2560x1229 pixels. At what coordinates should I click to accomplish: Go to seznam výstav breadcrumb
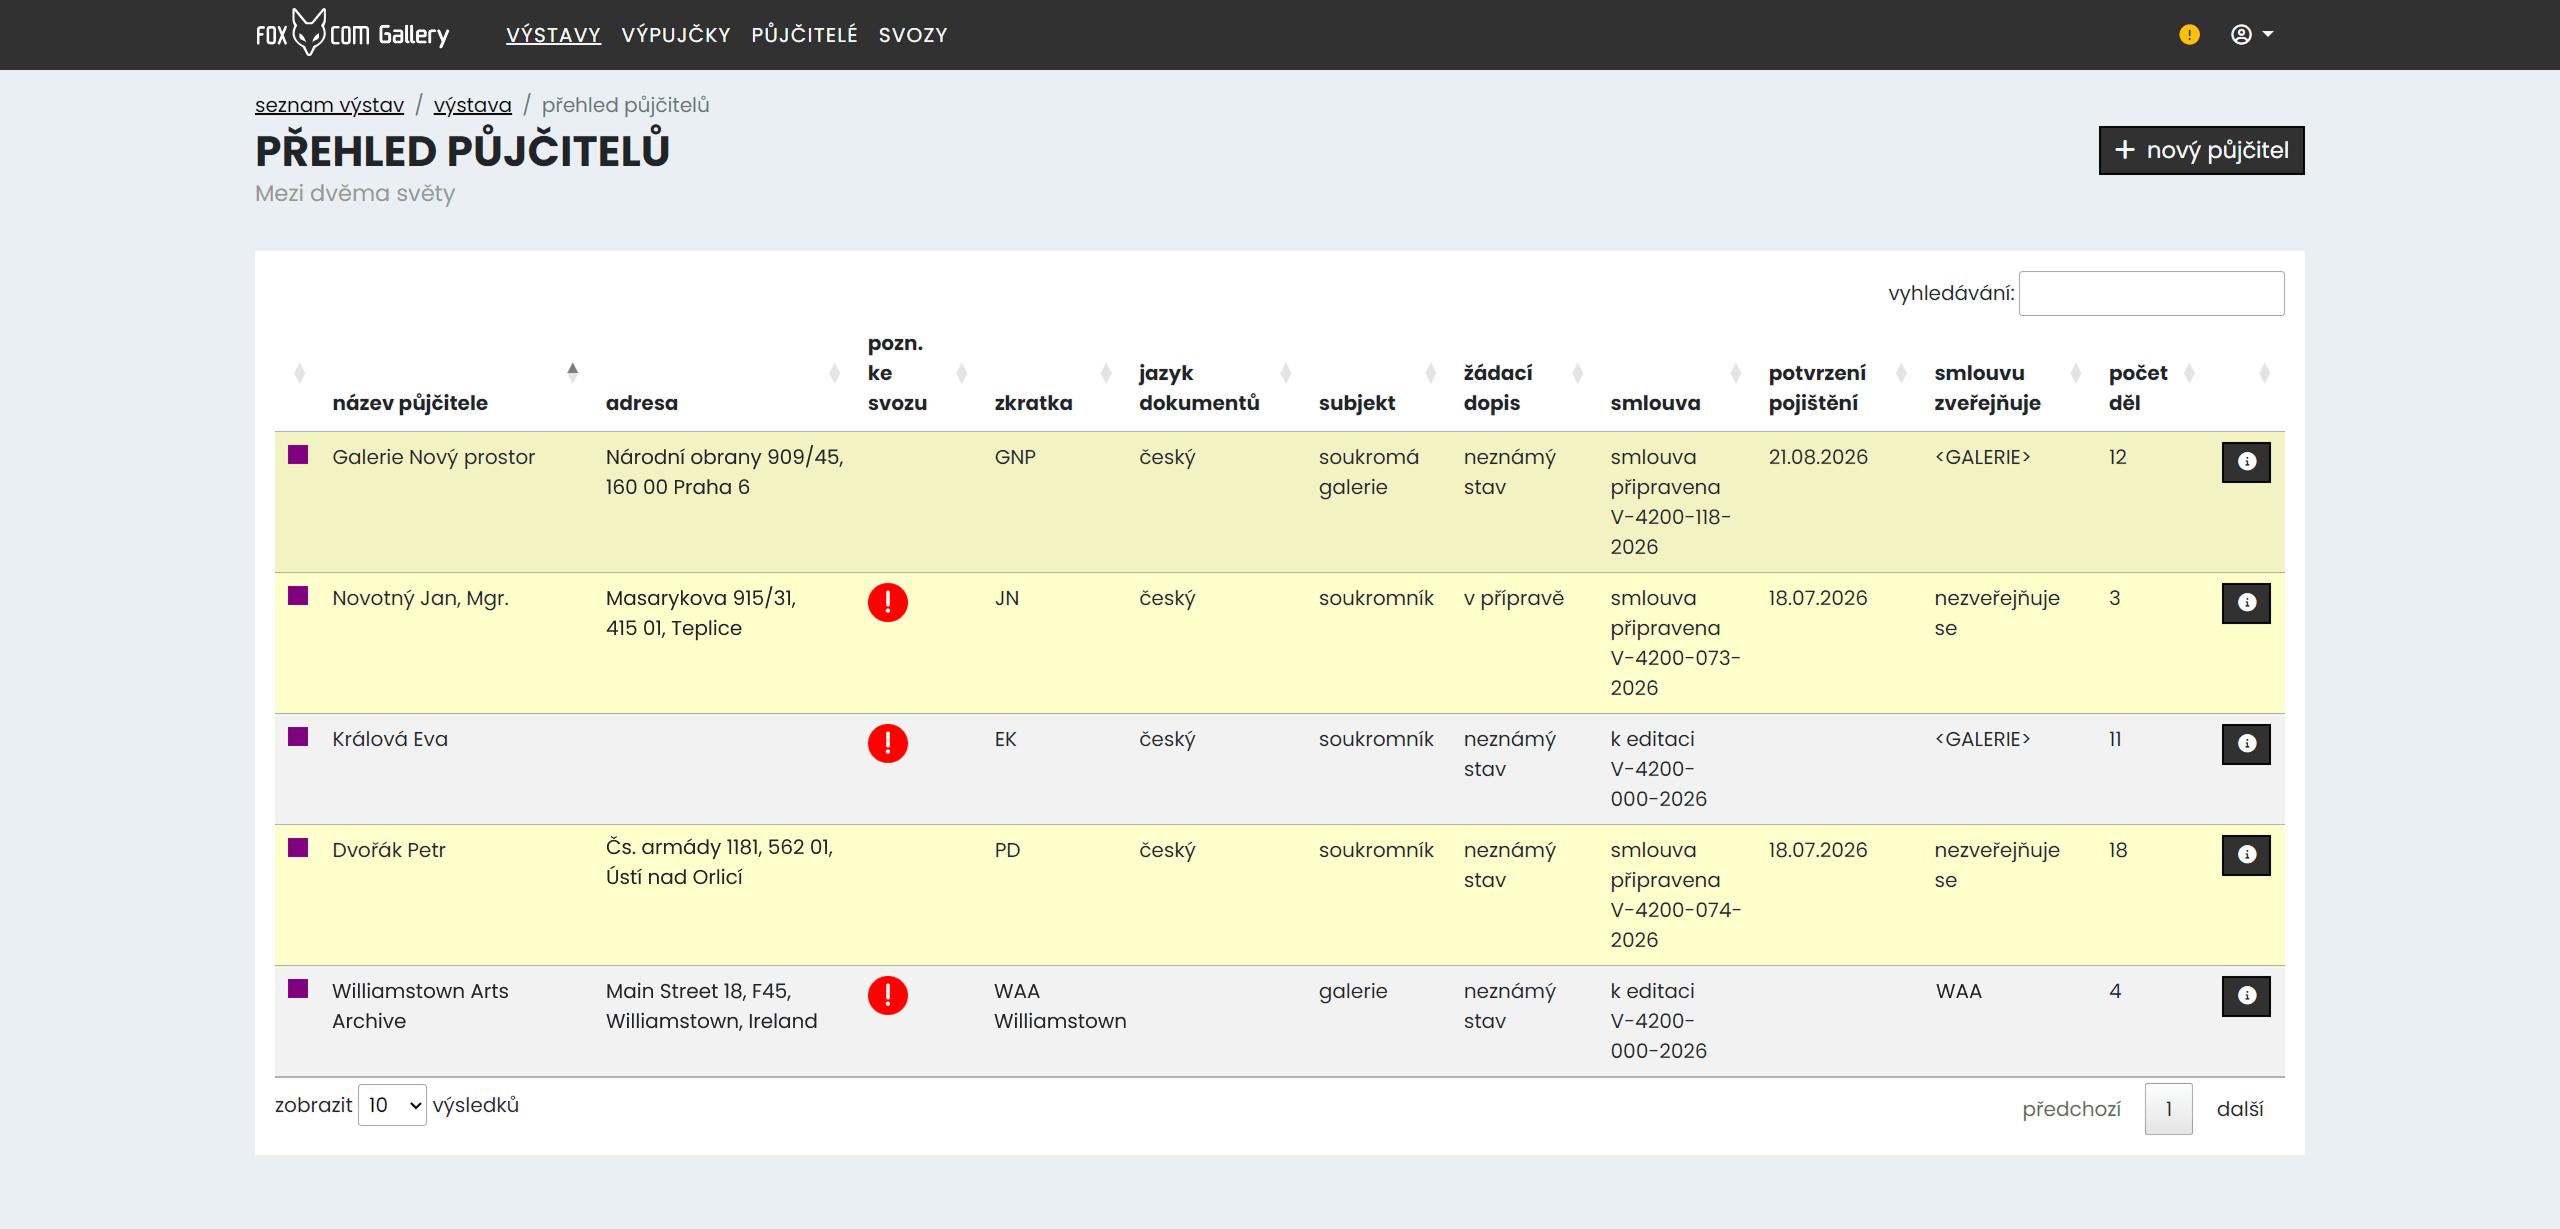click(329, 105)
